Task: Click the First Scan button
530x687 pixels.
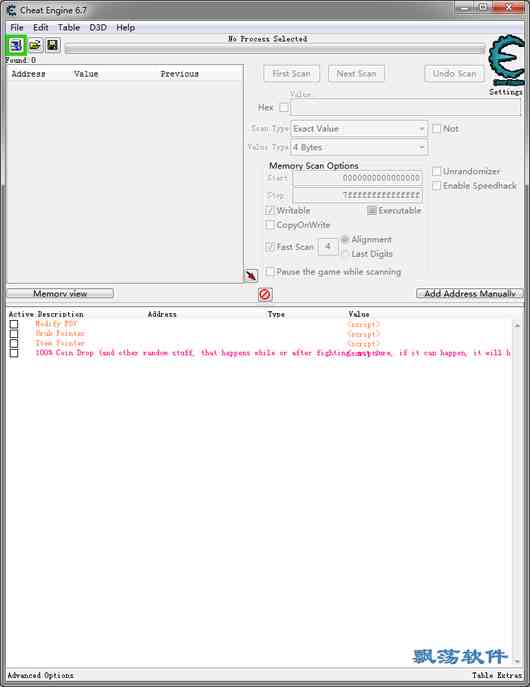Action: tap(291, 74)
